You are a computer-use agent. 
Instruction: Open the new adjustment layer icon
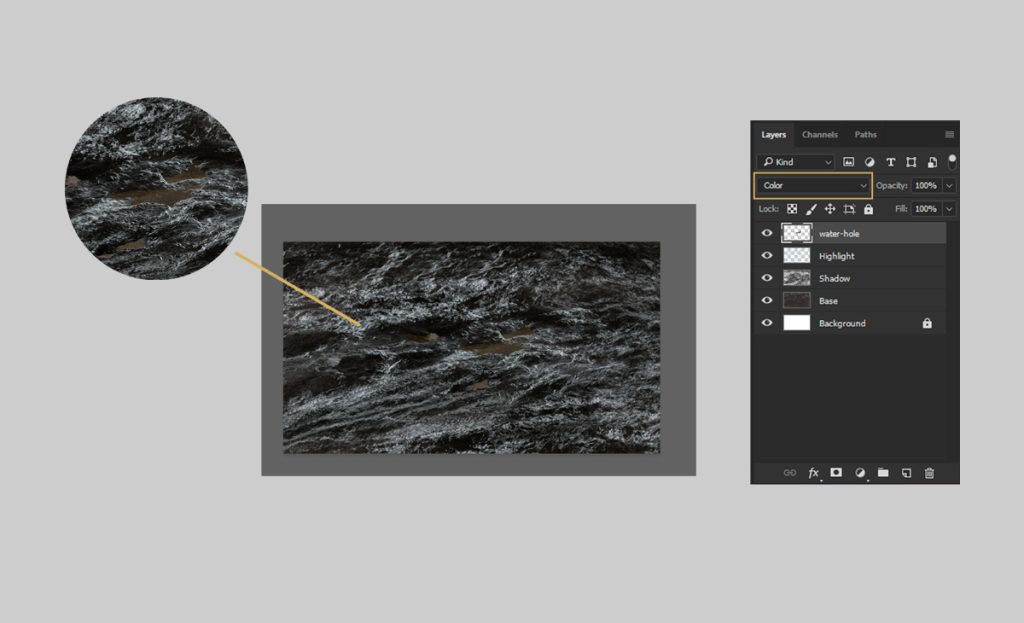[859, 472]
